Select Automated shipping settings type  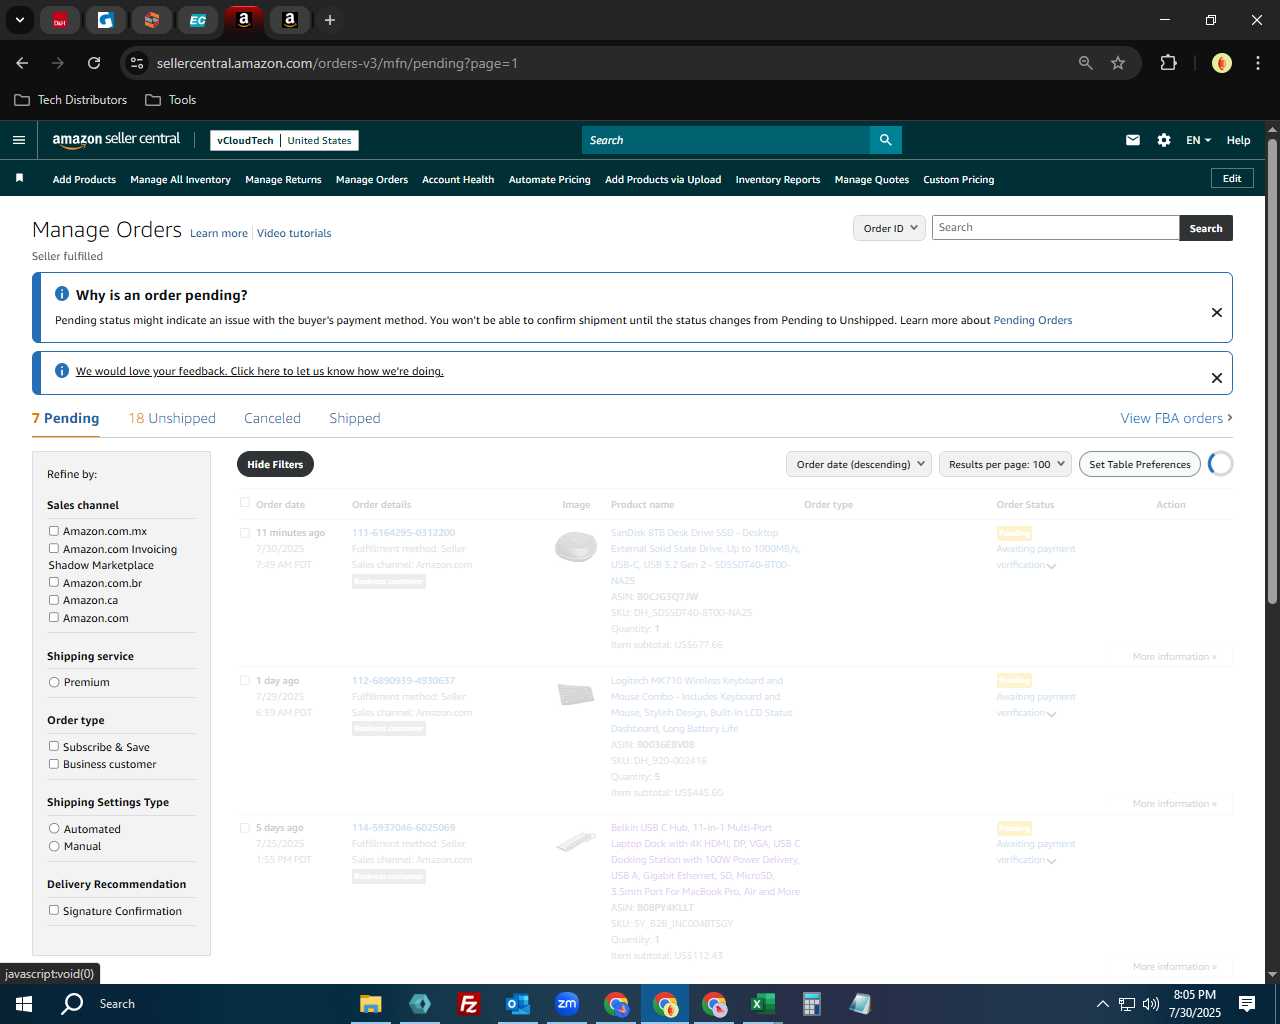54,829
